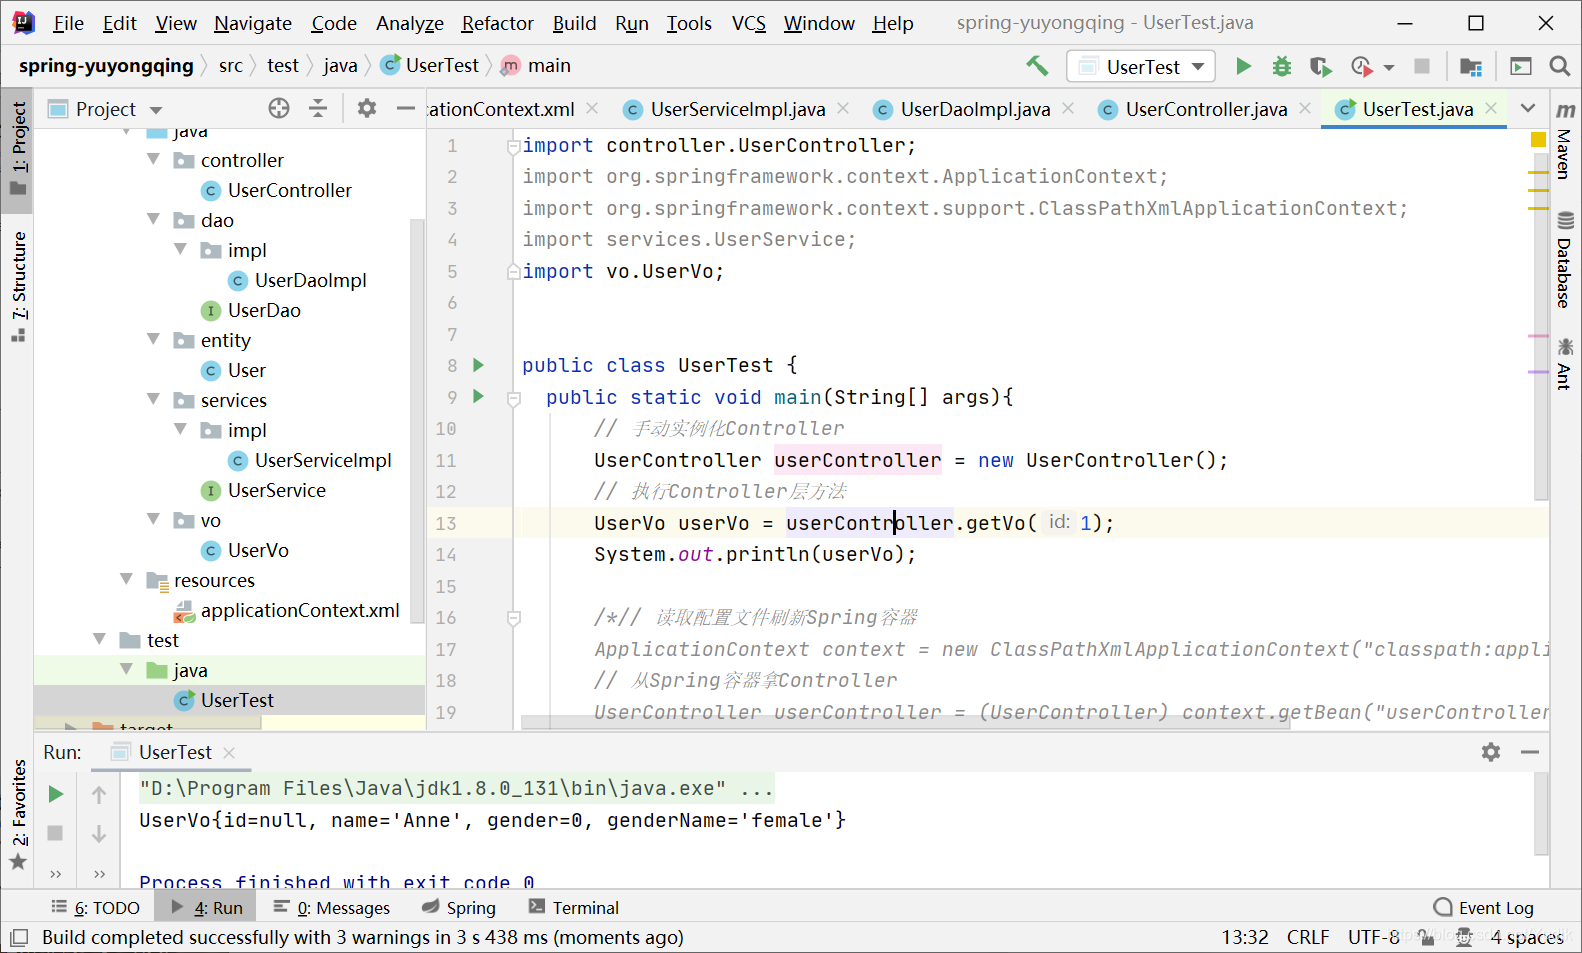
Task: Open the Ant tool window
Action: tap(1565, 363)
